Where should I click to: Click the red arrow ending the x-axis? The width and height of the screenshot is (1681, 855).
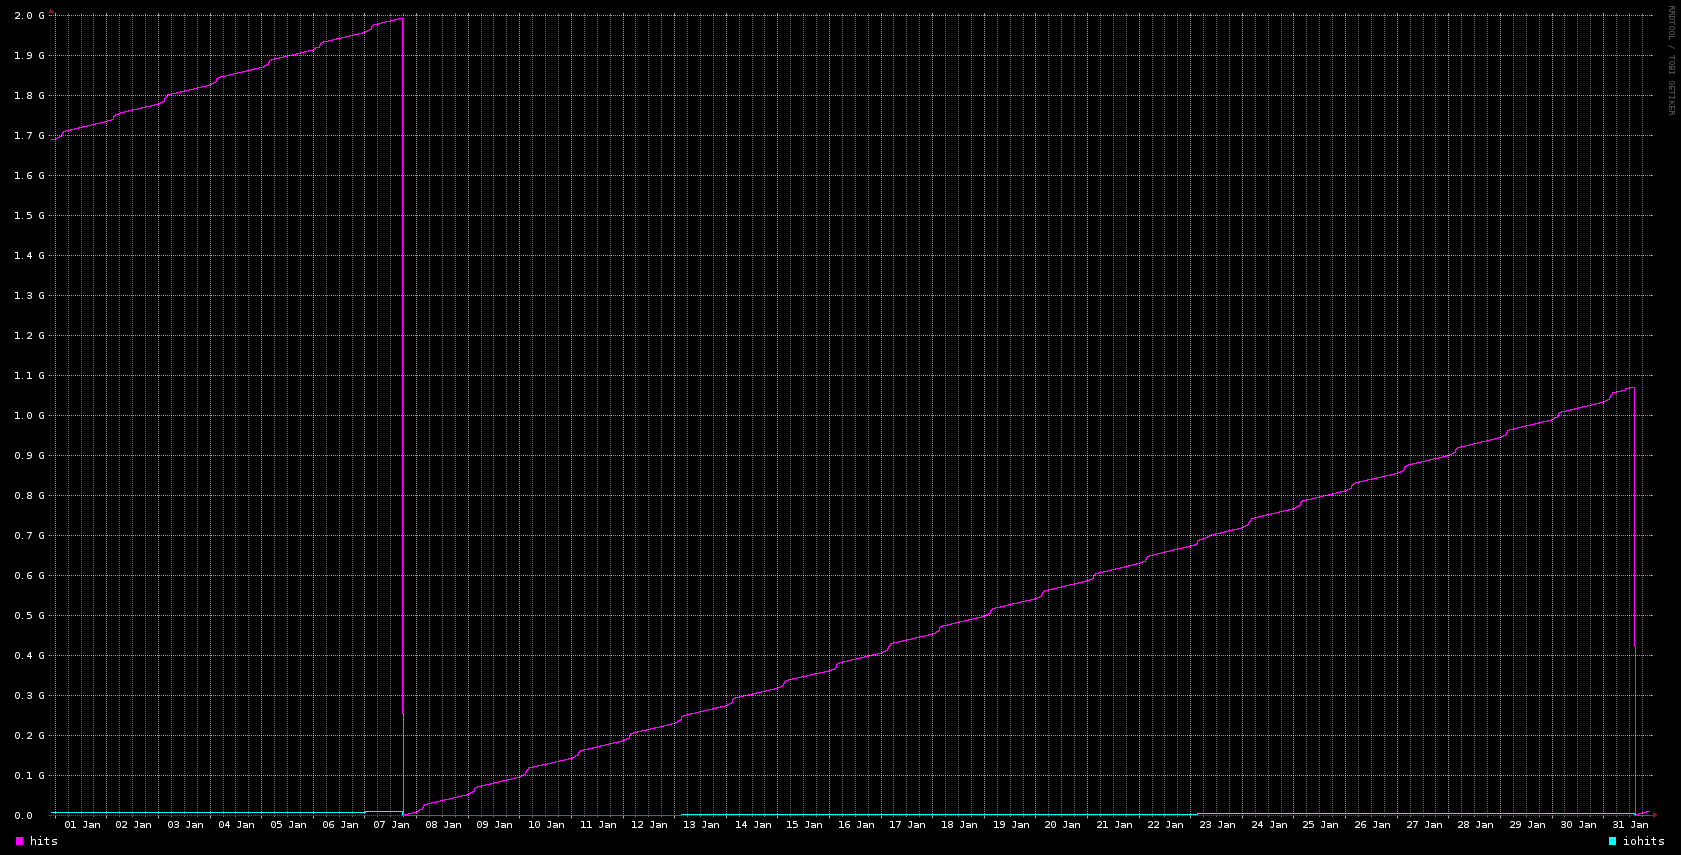tap(1655, 814)
